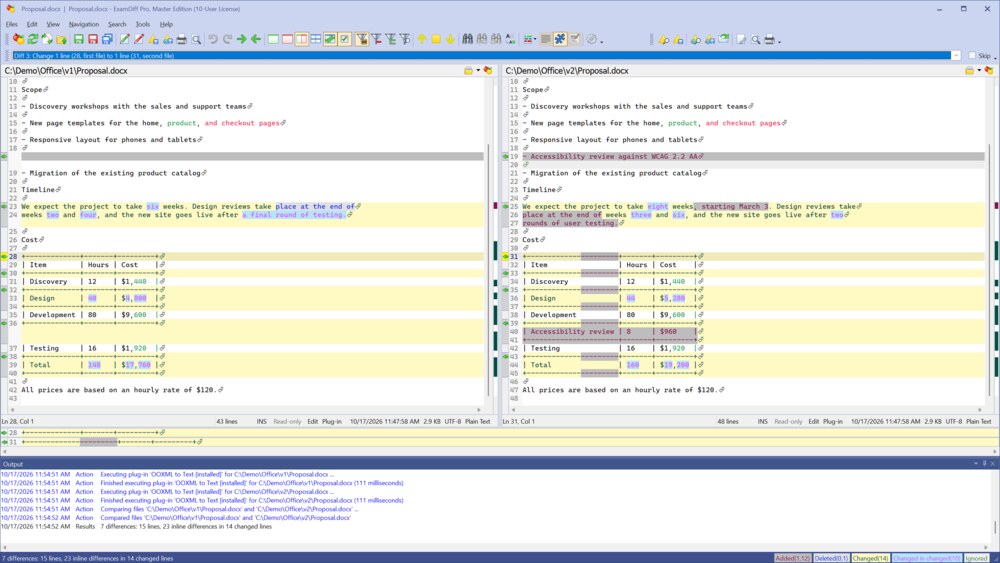Click the blue Save both files icon
The height and width of the screenshot is (563, 1000).
tap(107, 40)
